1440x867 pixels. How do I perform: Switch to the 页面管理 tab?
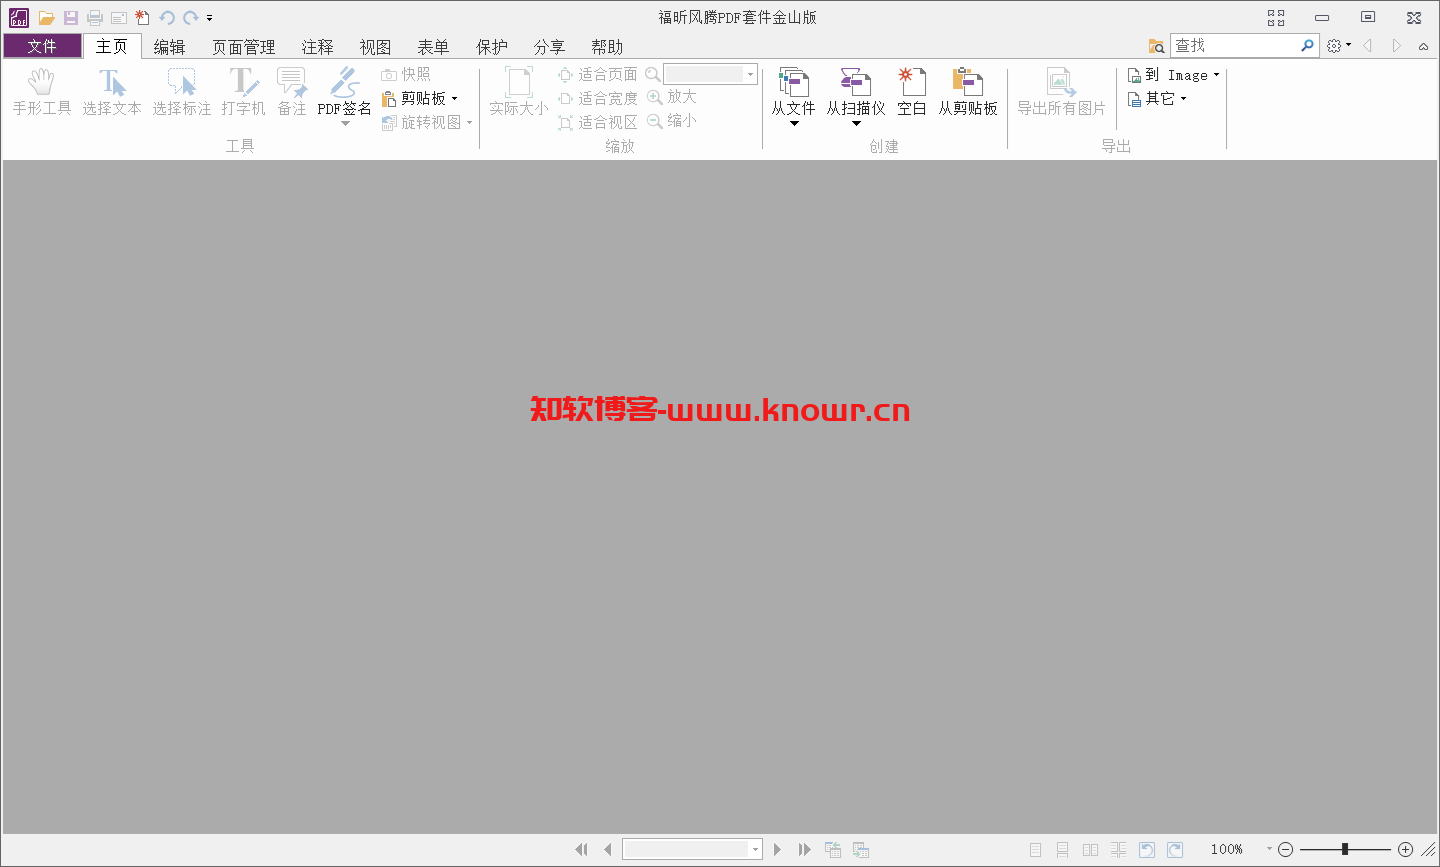pyautogui.click(x=243, y=47)
